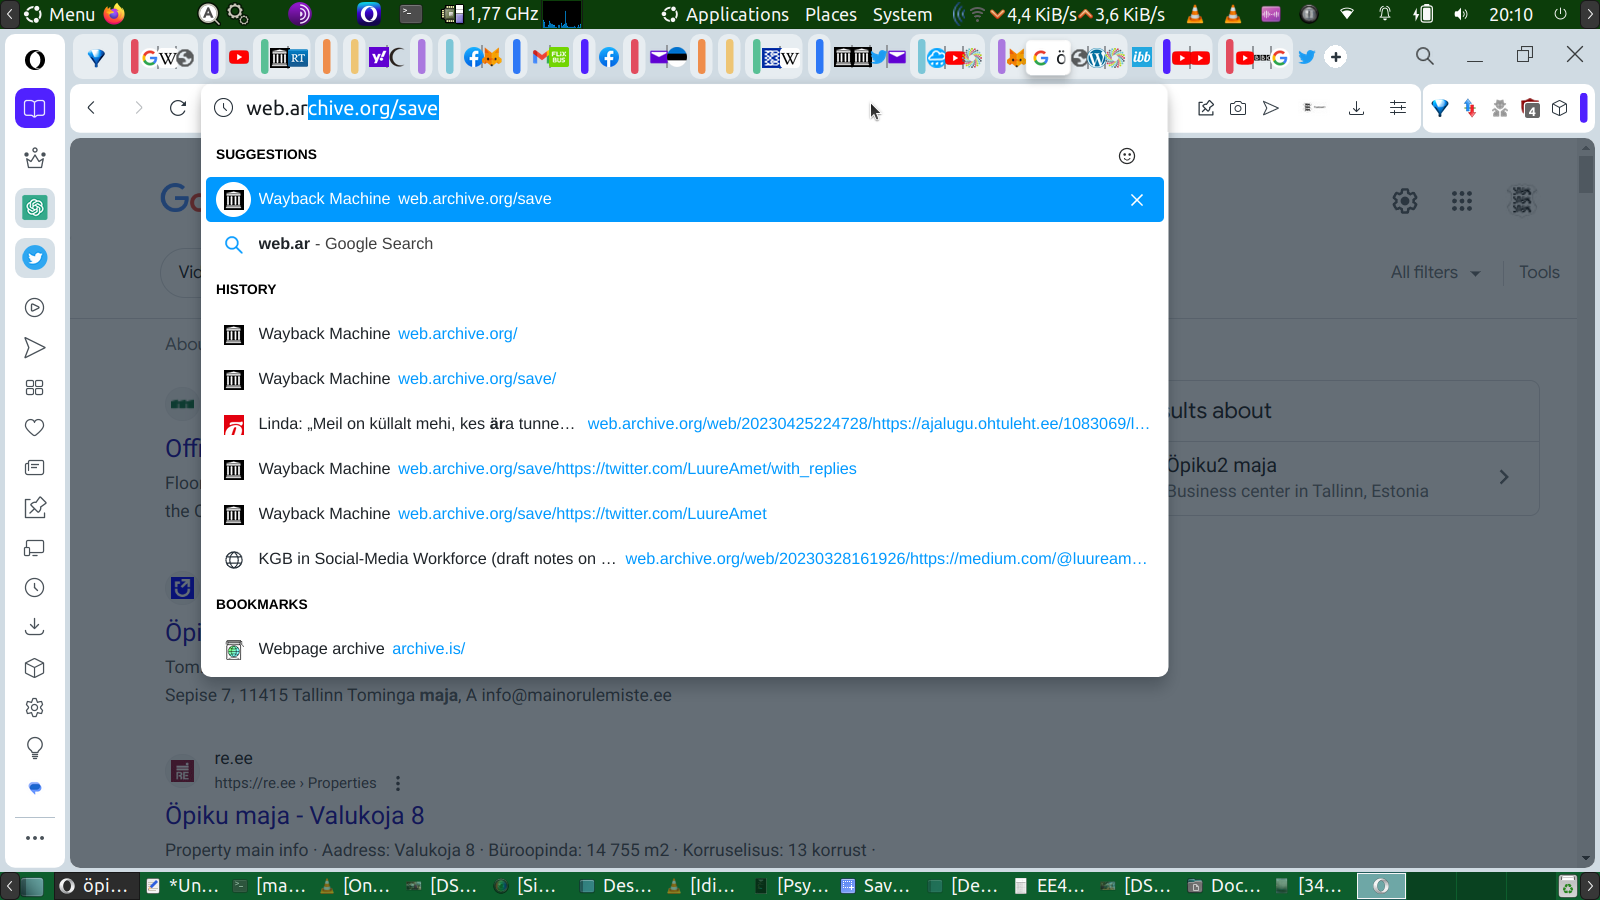Viewport: 1600px width, 900px height.
Task: Open the trash icon in bottom panel
Action: point(1568,886)
